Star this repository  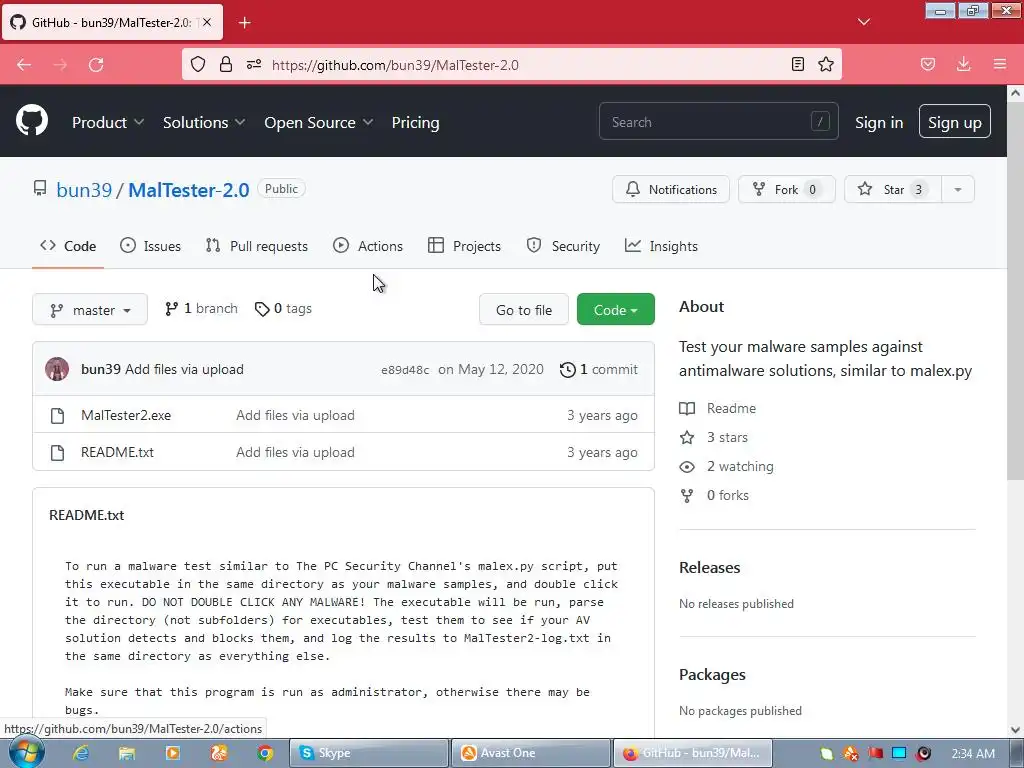point(893,189)
